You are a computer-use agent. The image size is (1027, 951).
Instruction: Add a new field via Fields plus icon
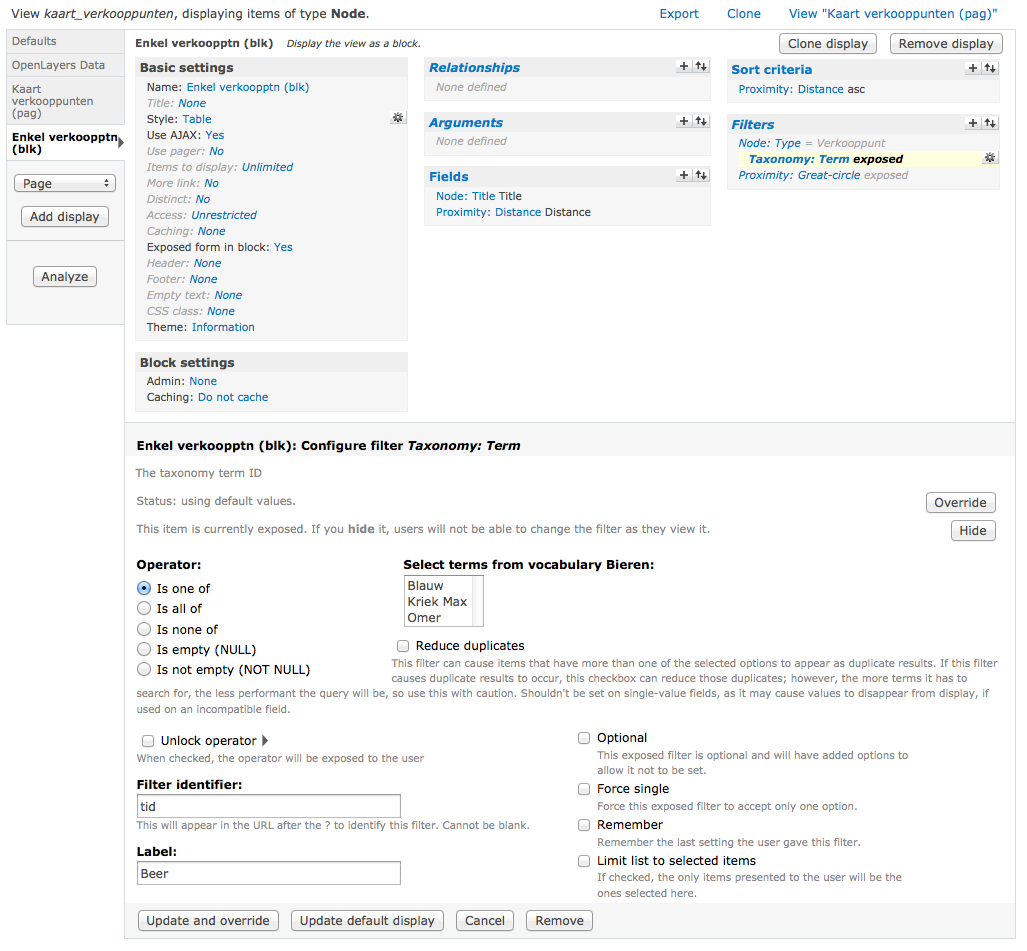pos(684,175)
